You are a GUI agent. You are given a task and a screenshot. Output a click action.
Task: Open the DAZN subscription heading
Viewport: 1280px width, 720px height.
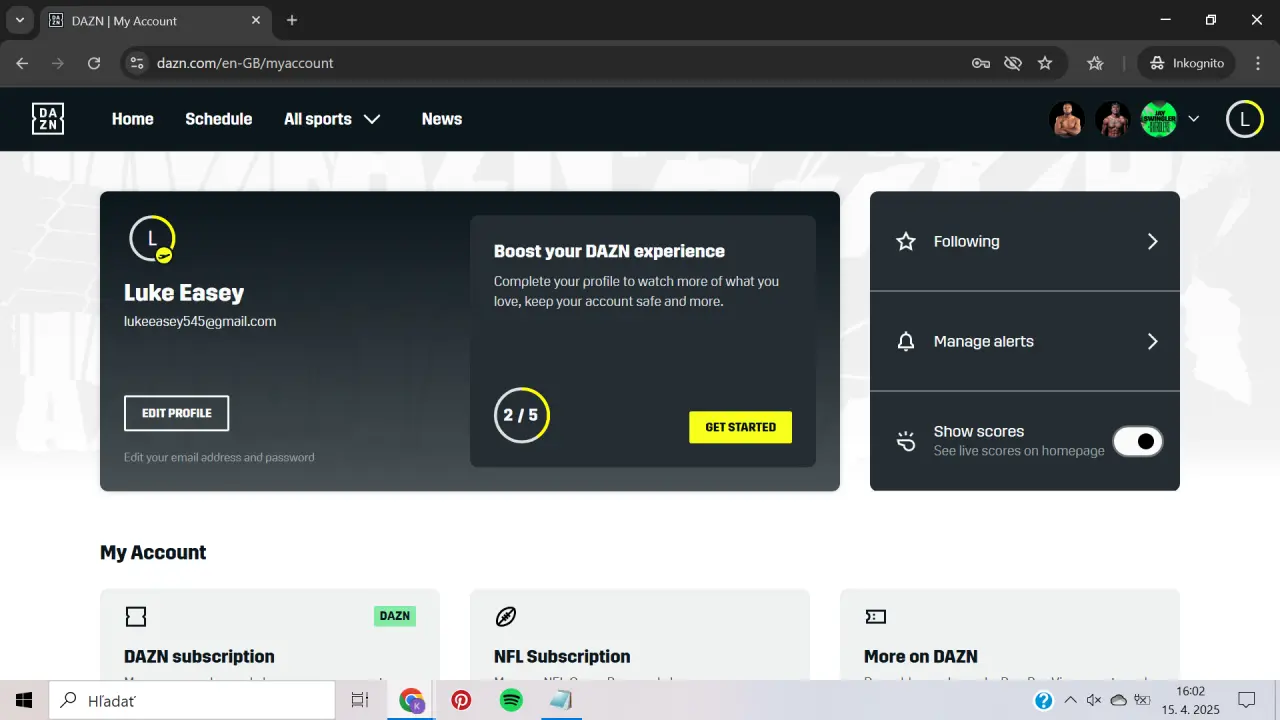tap(199, 657)
